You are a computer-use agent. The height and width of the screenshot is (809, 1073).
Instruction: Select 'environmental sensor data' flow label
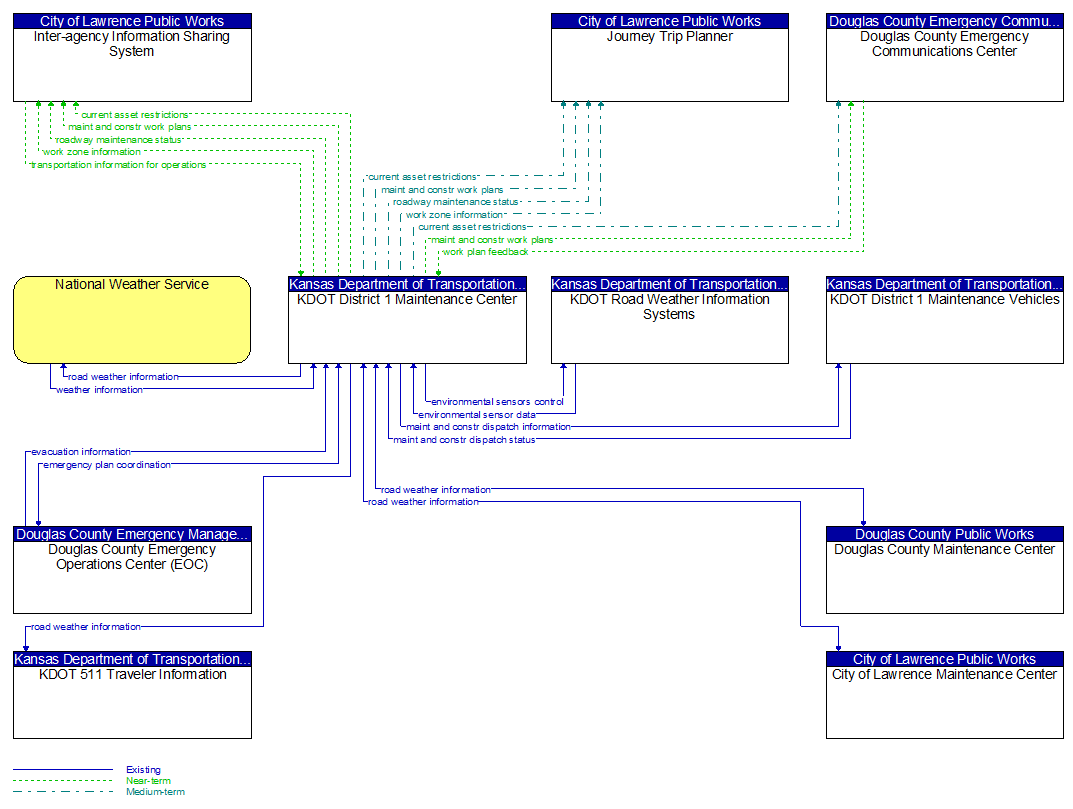click(x=477, y=415)
